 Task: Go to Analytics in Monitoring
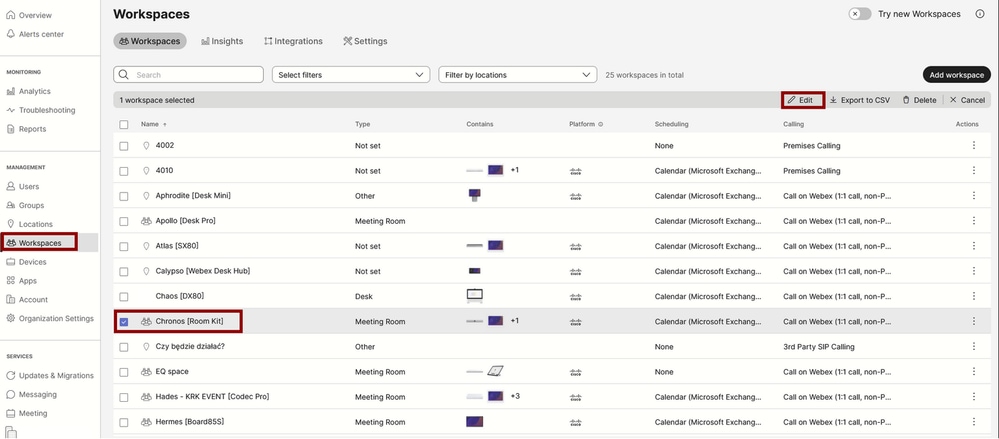(x=29, y=91)
